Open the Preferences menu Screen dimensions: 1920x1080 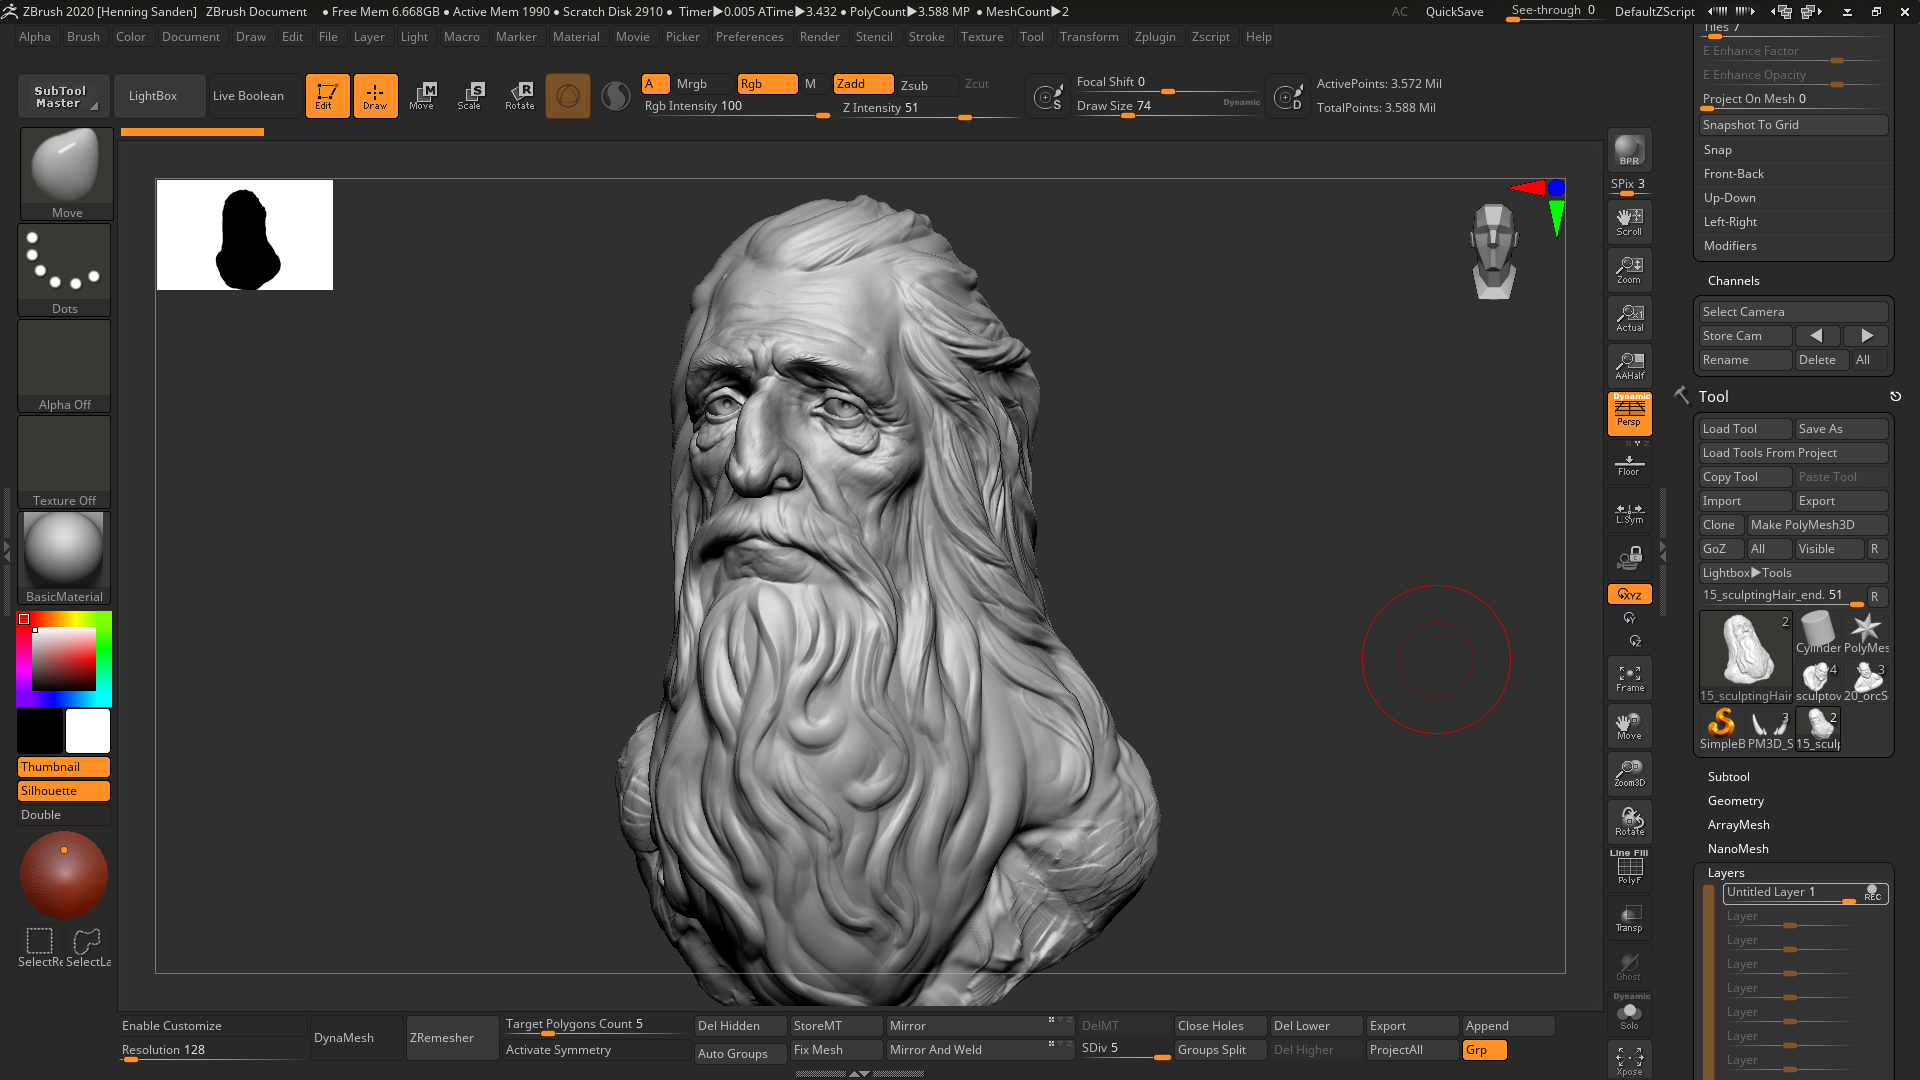(749, 37)
